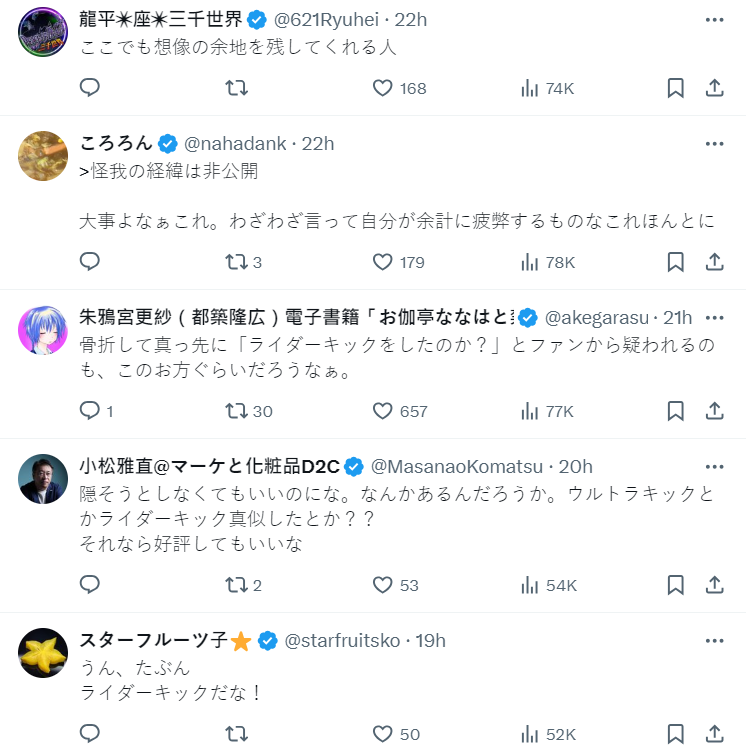
Task: Repost the 龍平 tweet
Action: coord(236,88)
